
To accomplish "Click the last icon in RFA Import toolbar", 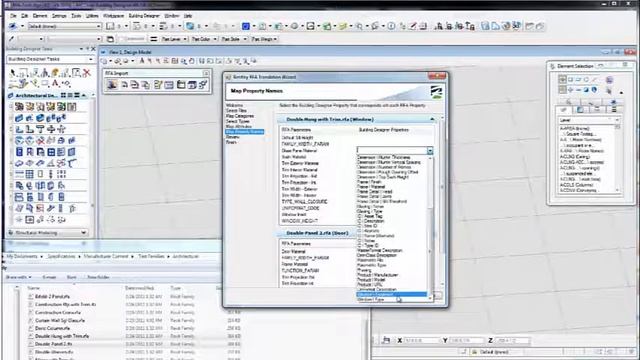I will coord(202,84).
